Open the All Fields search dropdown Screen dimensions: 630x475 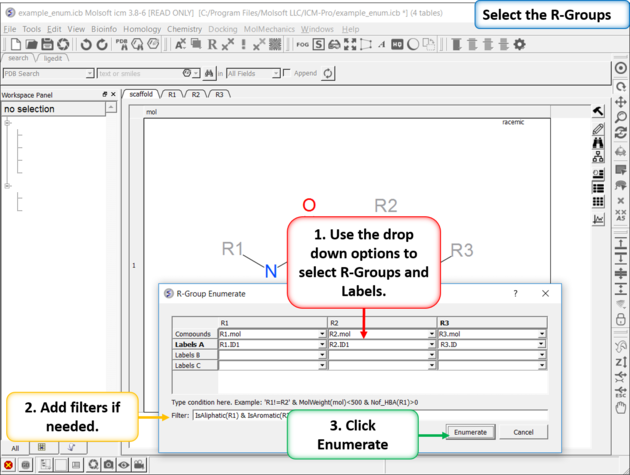(276, 73)
